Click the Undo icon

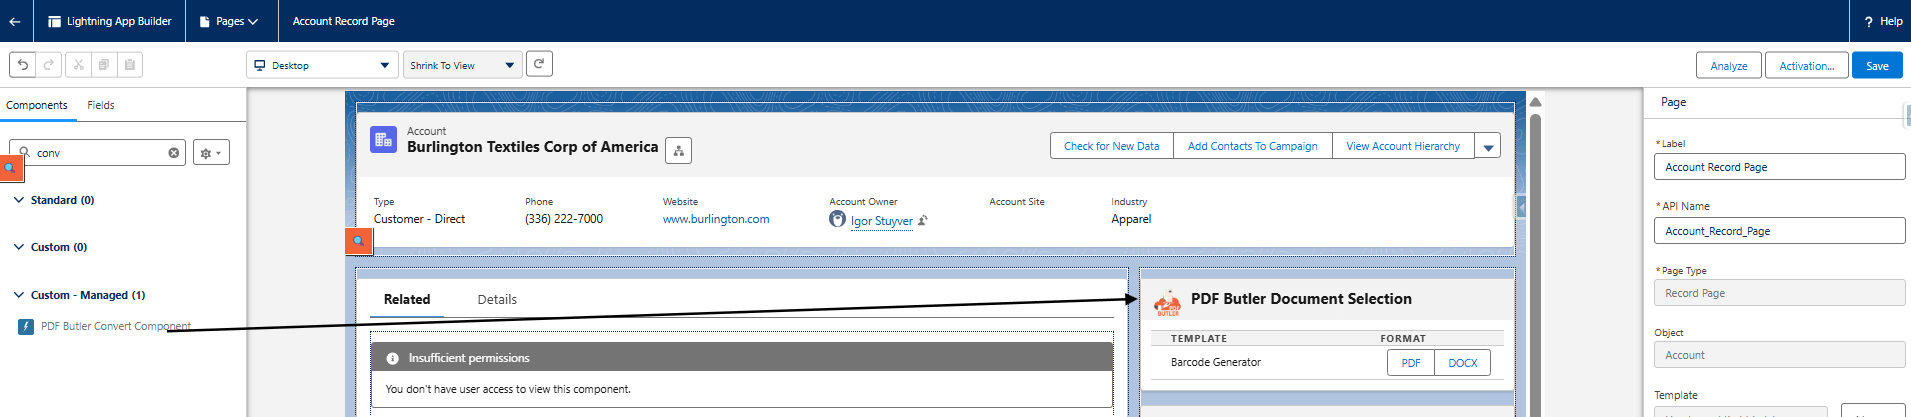(x=23, y=65)
